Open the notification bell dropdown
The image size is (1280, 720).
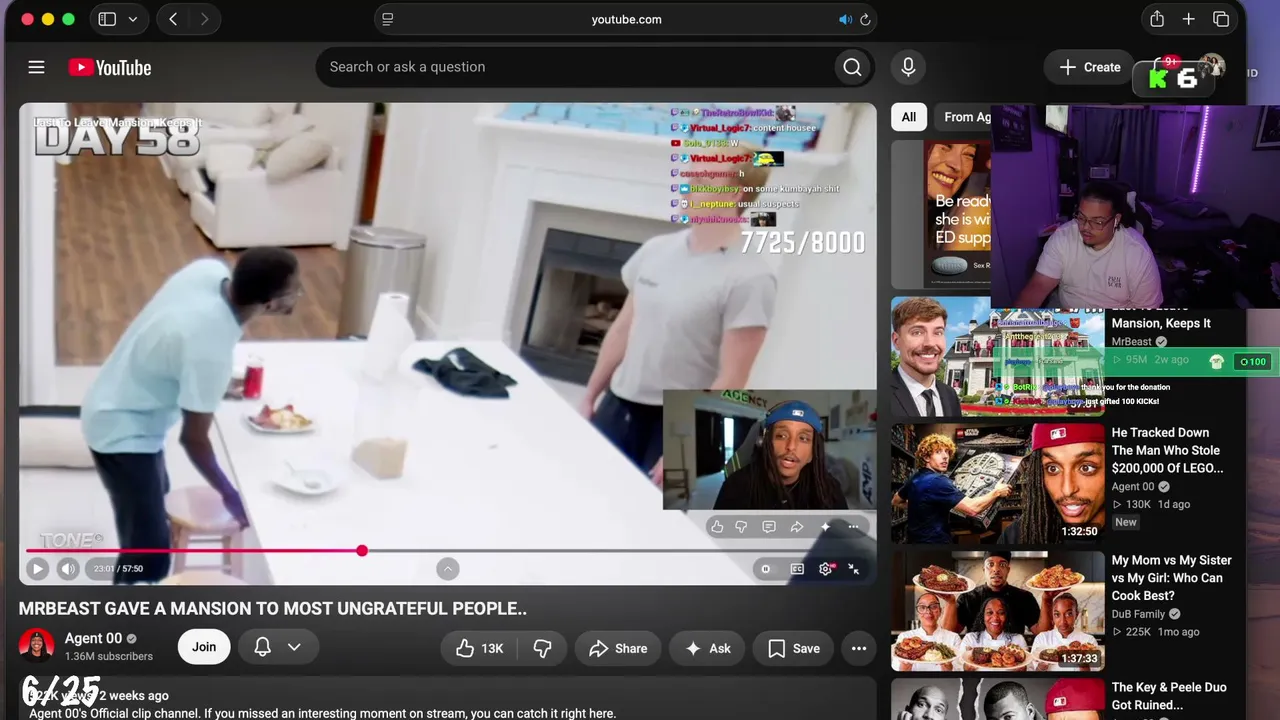click(x=278, y=647)
